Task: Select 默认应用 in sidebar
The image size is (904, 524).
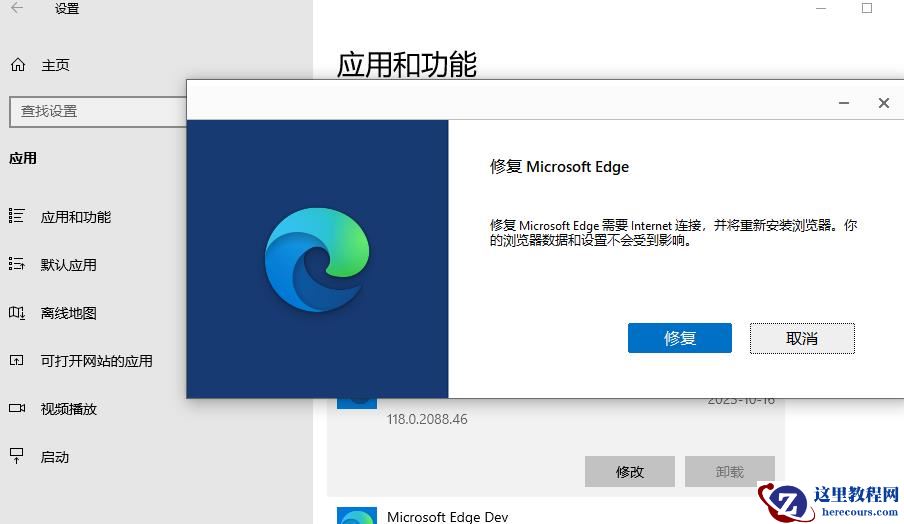Action: tap(69, 265)
